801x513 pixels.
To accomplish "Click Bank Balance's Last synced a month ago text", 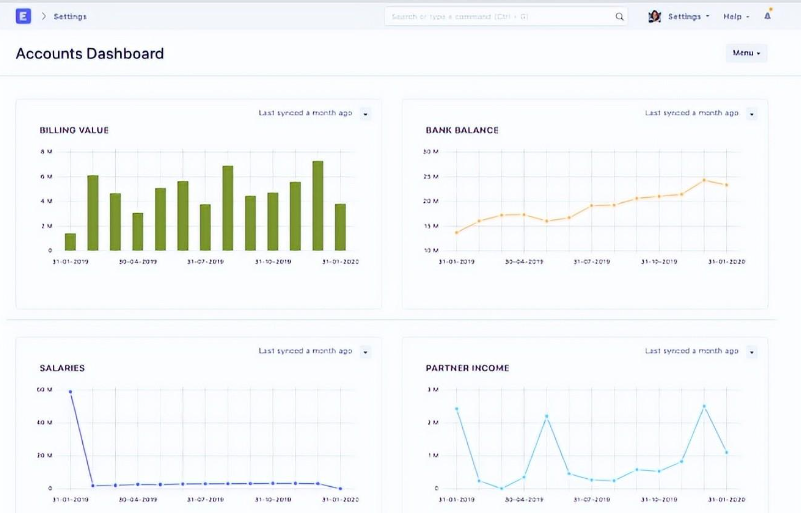I will tap(692, 113).
